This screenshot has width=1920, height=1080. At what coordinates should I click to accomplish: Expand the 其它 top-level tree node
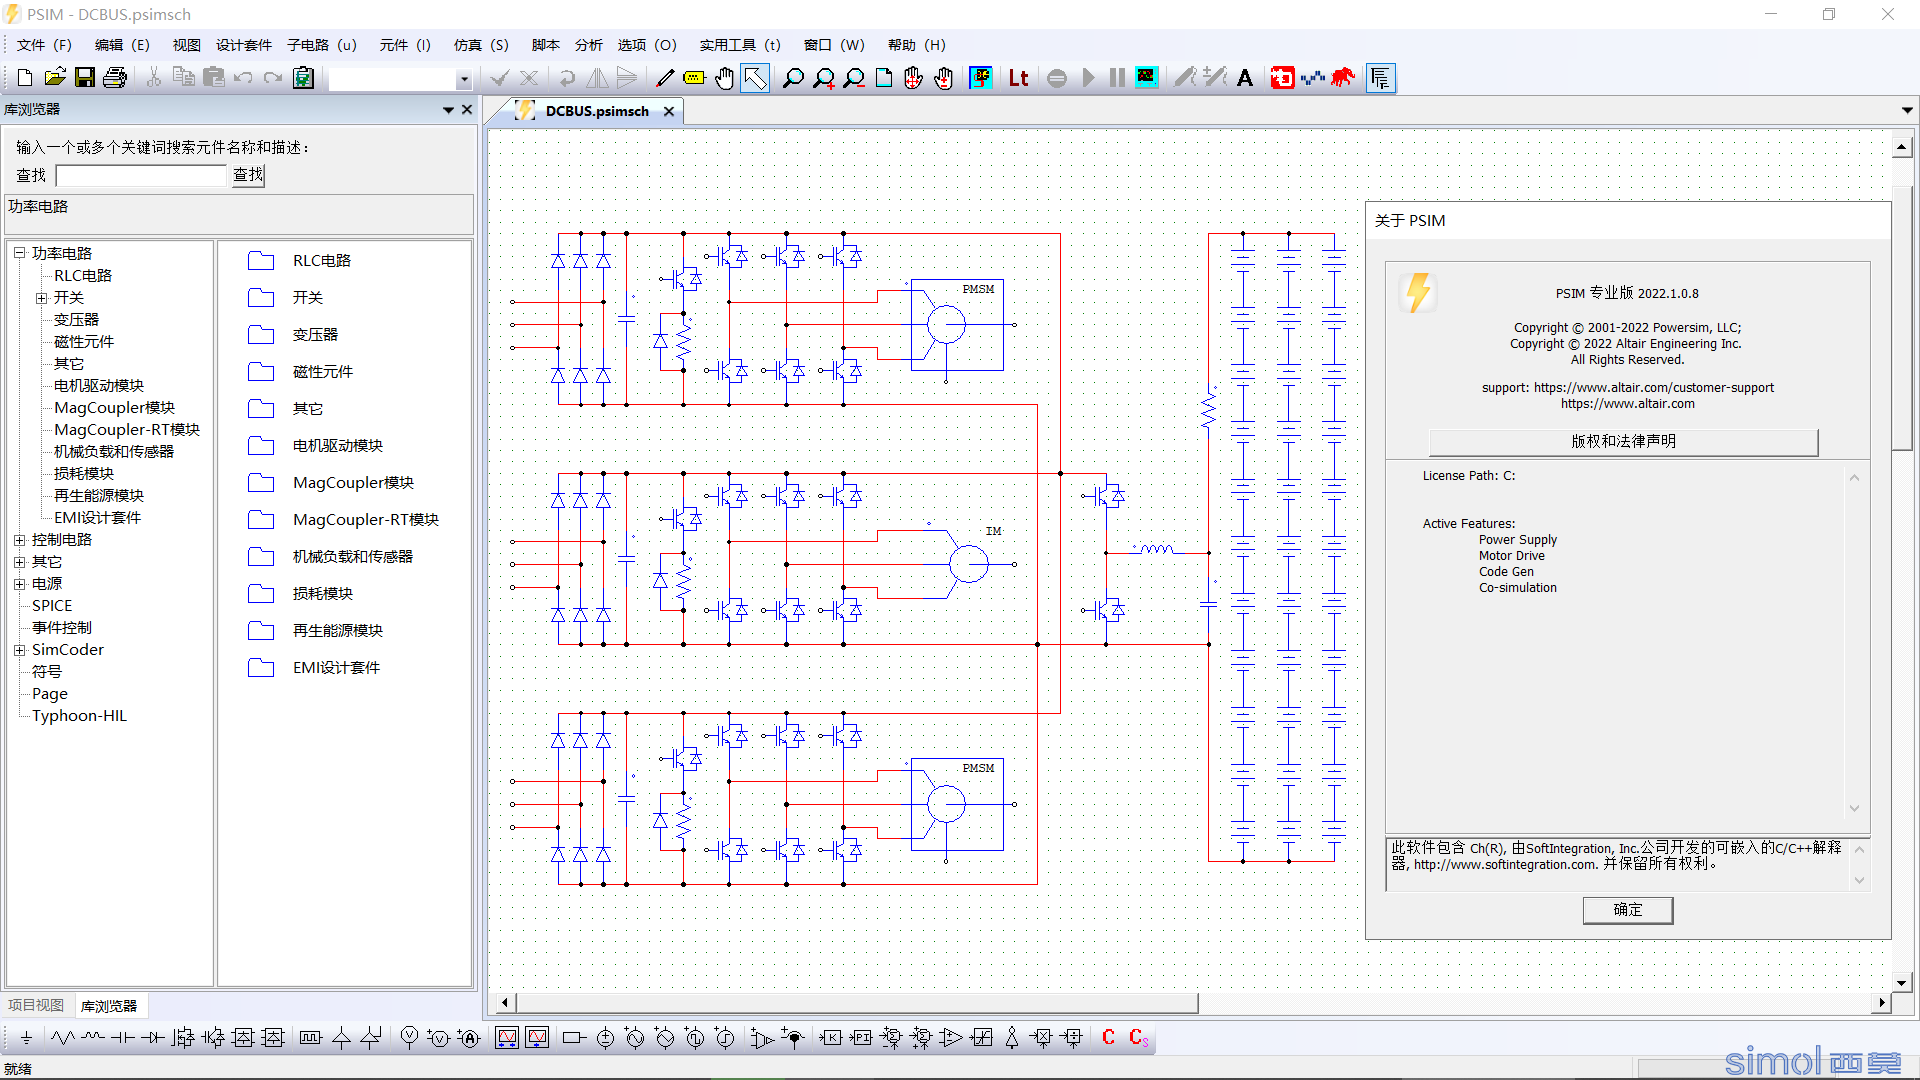click(x=19, y=562)
